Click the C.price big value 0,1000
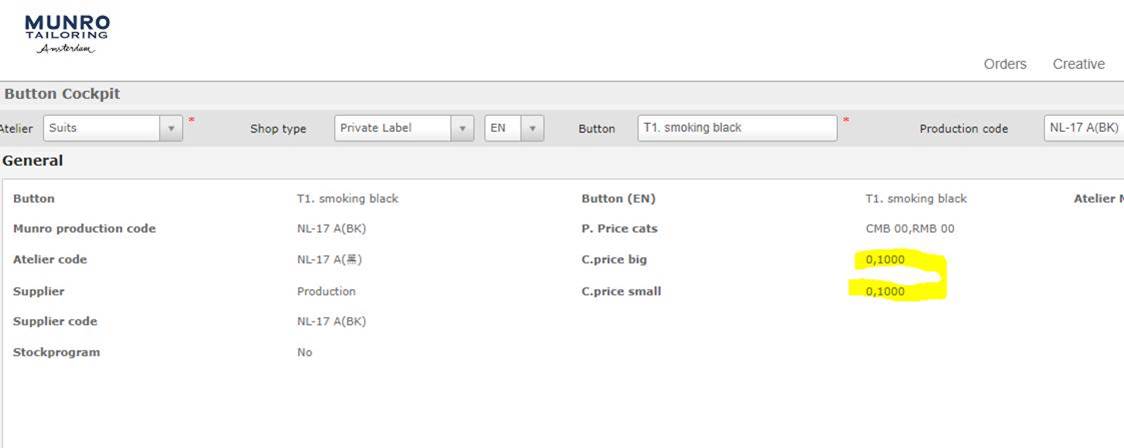1124x448 pixels. 885,259
